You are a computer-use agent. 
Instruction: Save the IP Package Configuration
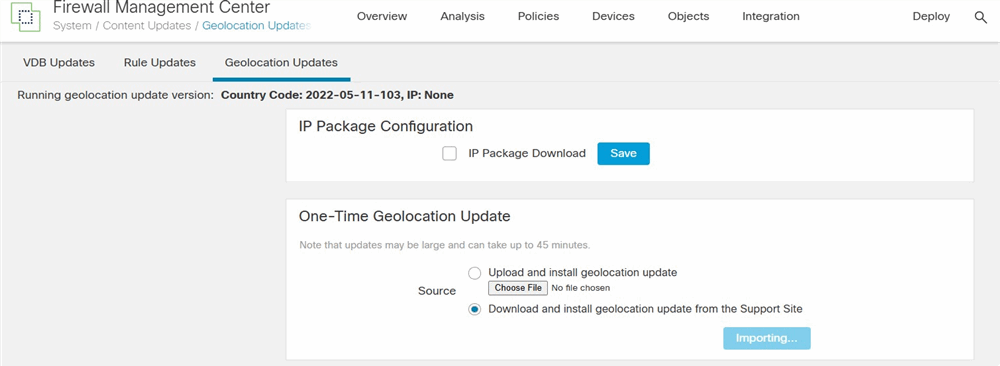pyautogui.click(x=623, y=154)
